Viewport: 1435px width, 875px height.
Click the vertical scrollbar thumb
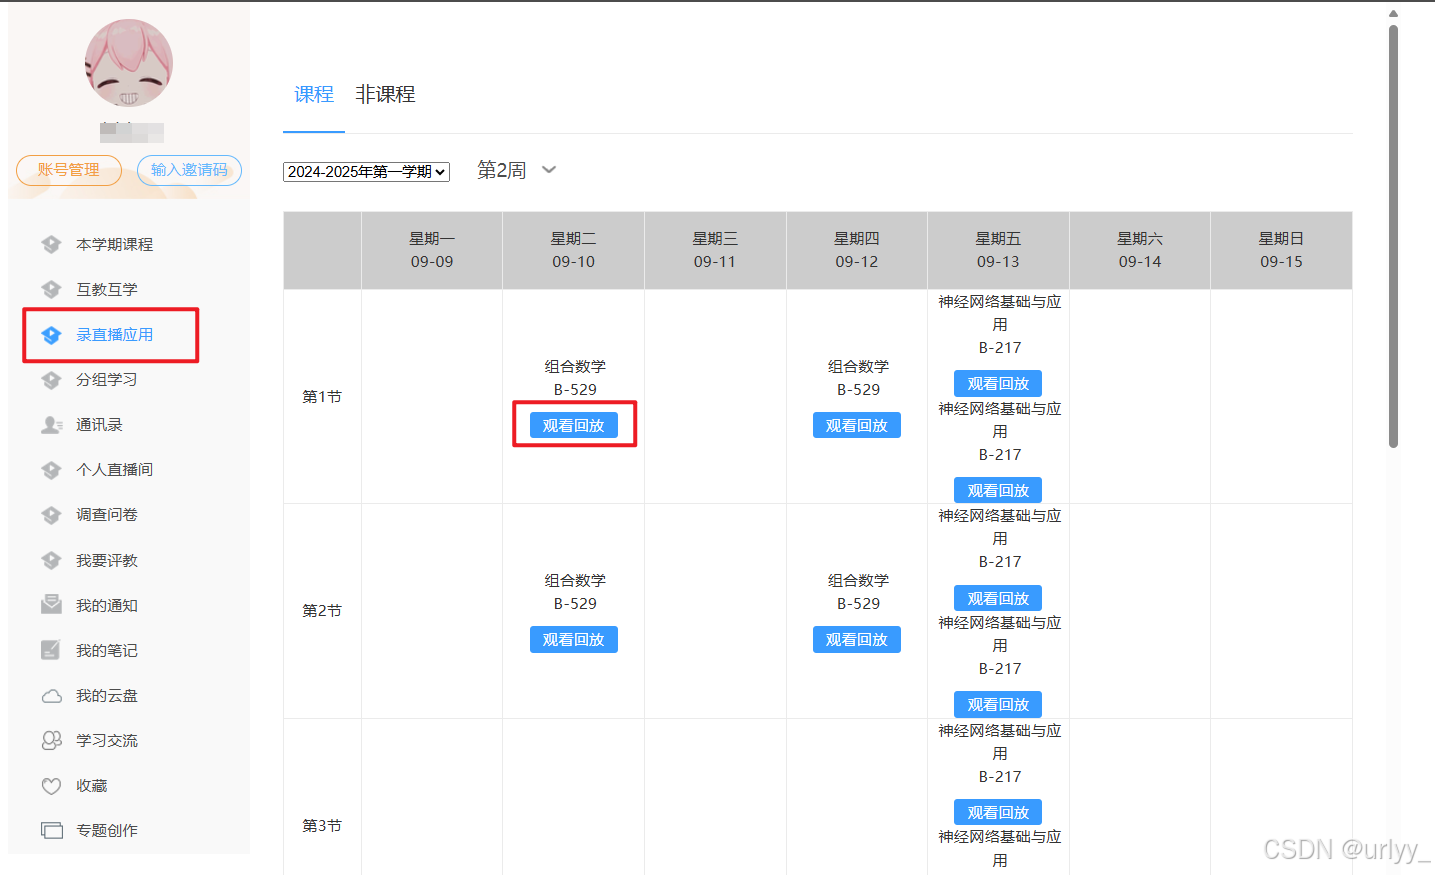coord(1393,235)
